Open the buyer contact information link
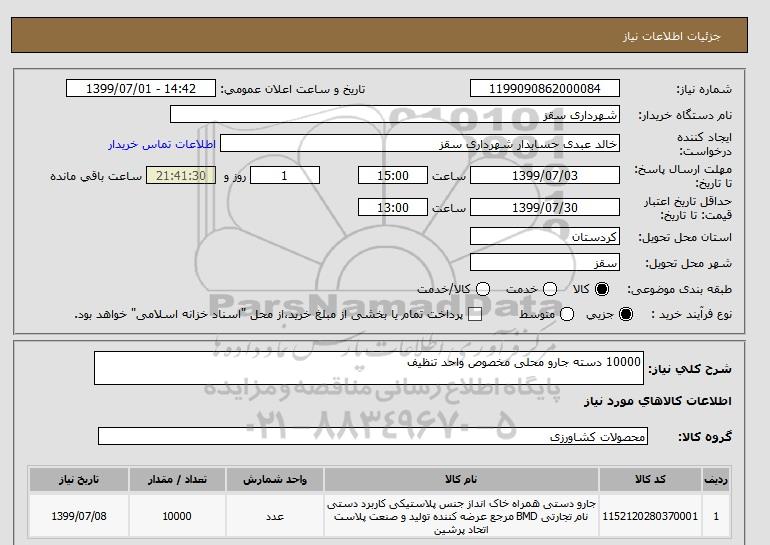This screenshot has width=770, height=545. click(x=162, y=145)
